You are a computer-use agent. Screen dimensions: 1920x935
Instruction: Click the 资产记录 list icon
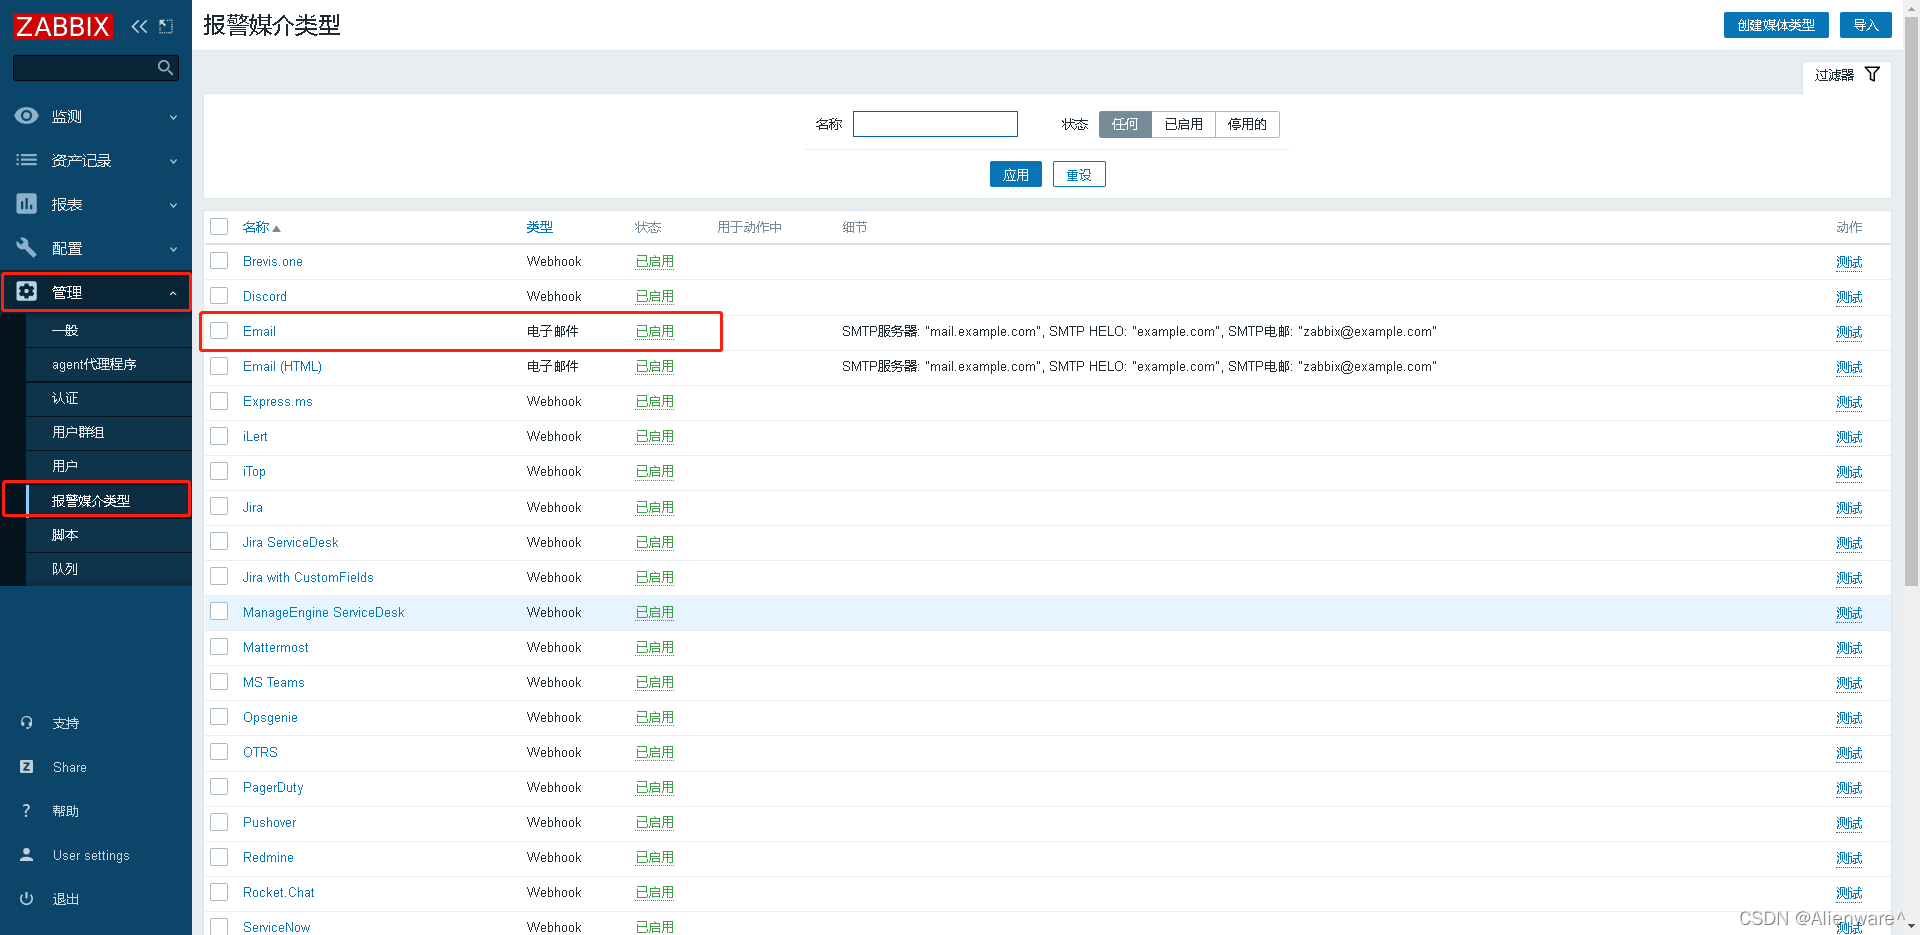pyautogui.click(x=27, y=160)
